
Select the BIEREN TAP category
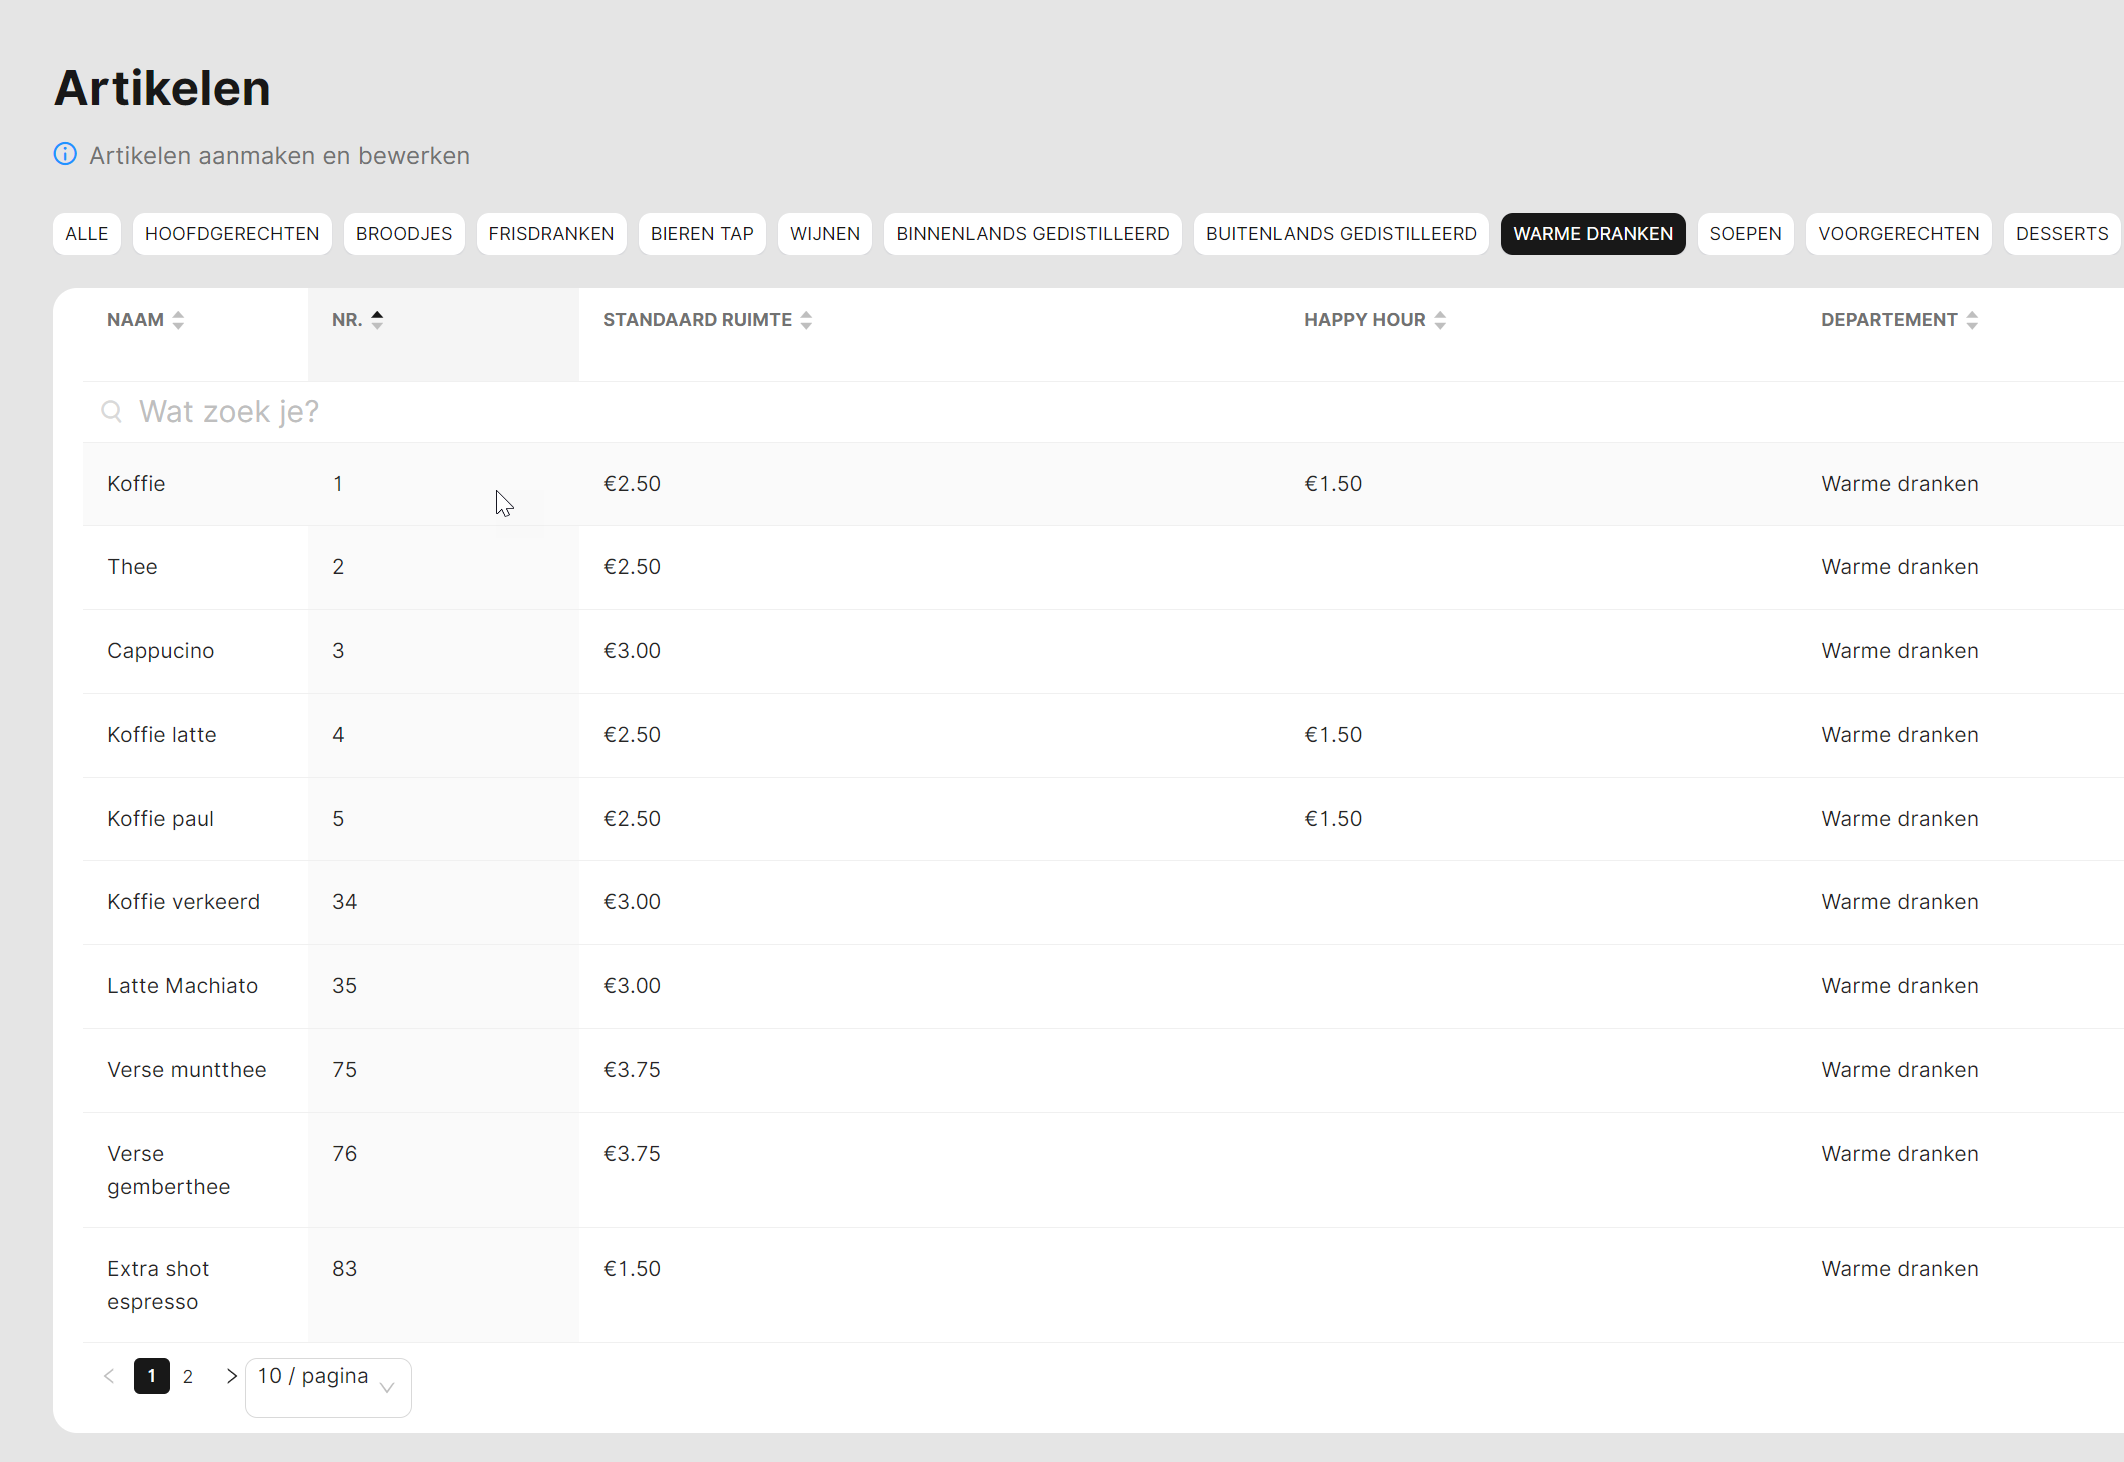pyautogui.click(x=702, y=234)
